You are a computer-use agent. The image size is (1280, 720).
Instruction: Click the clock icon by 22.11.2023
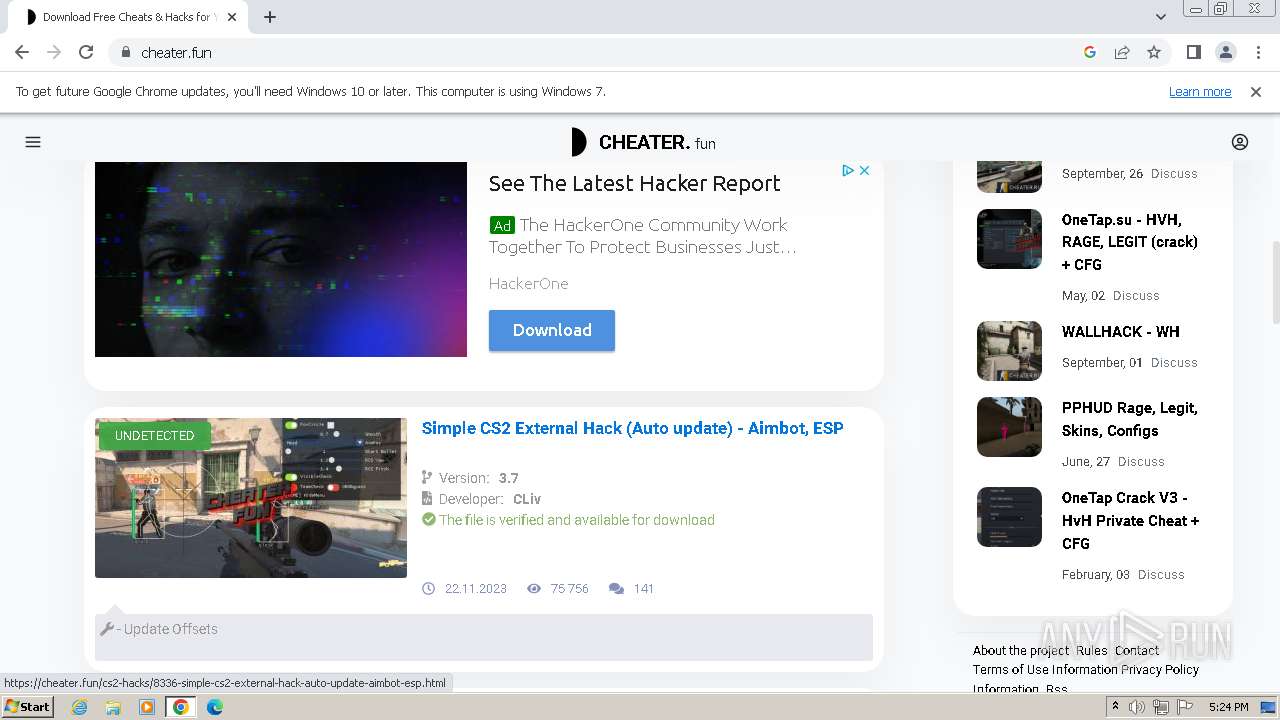(429, 589)
